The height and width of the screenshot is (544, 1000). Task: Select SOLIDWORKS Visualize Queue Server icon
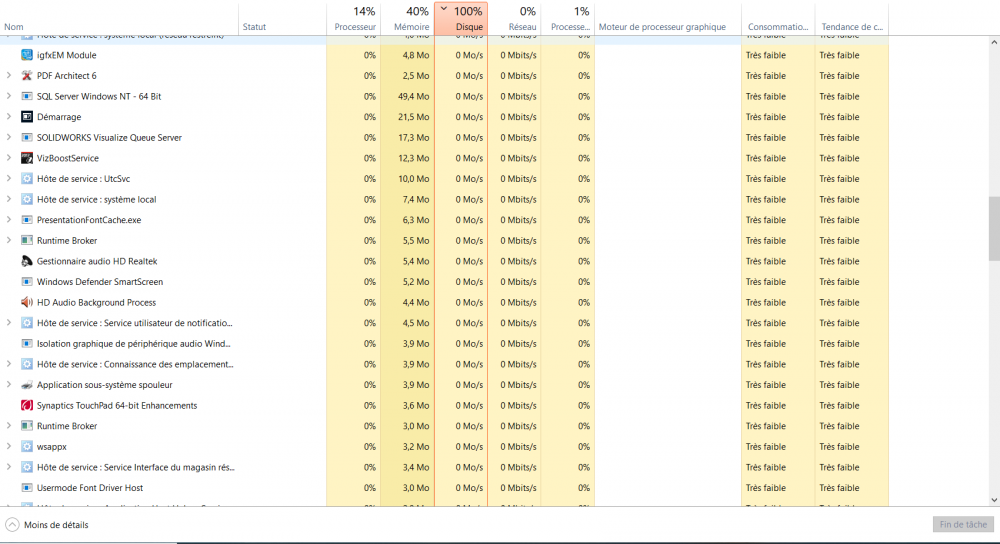pos(27,138)
